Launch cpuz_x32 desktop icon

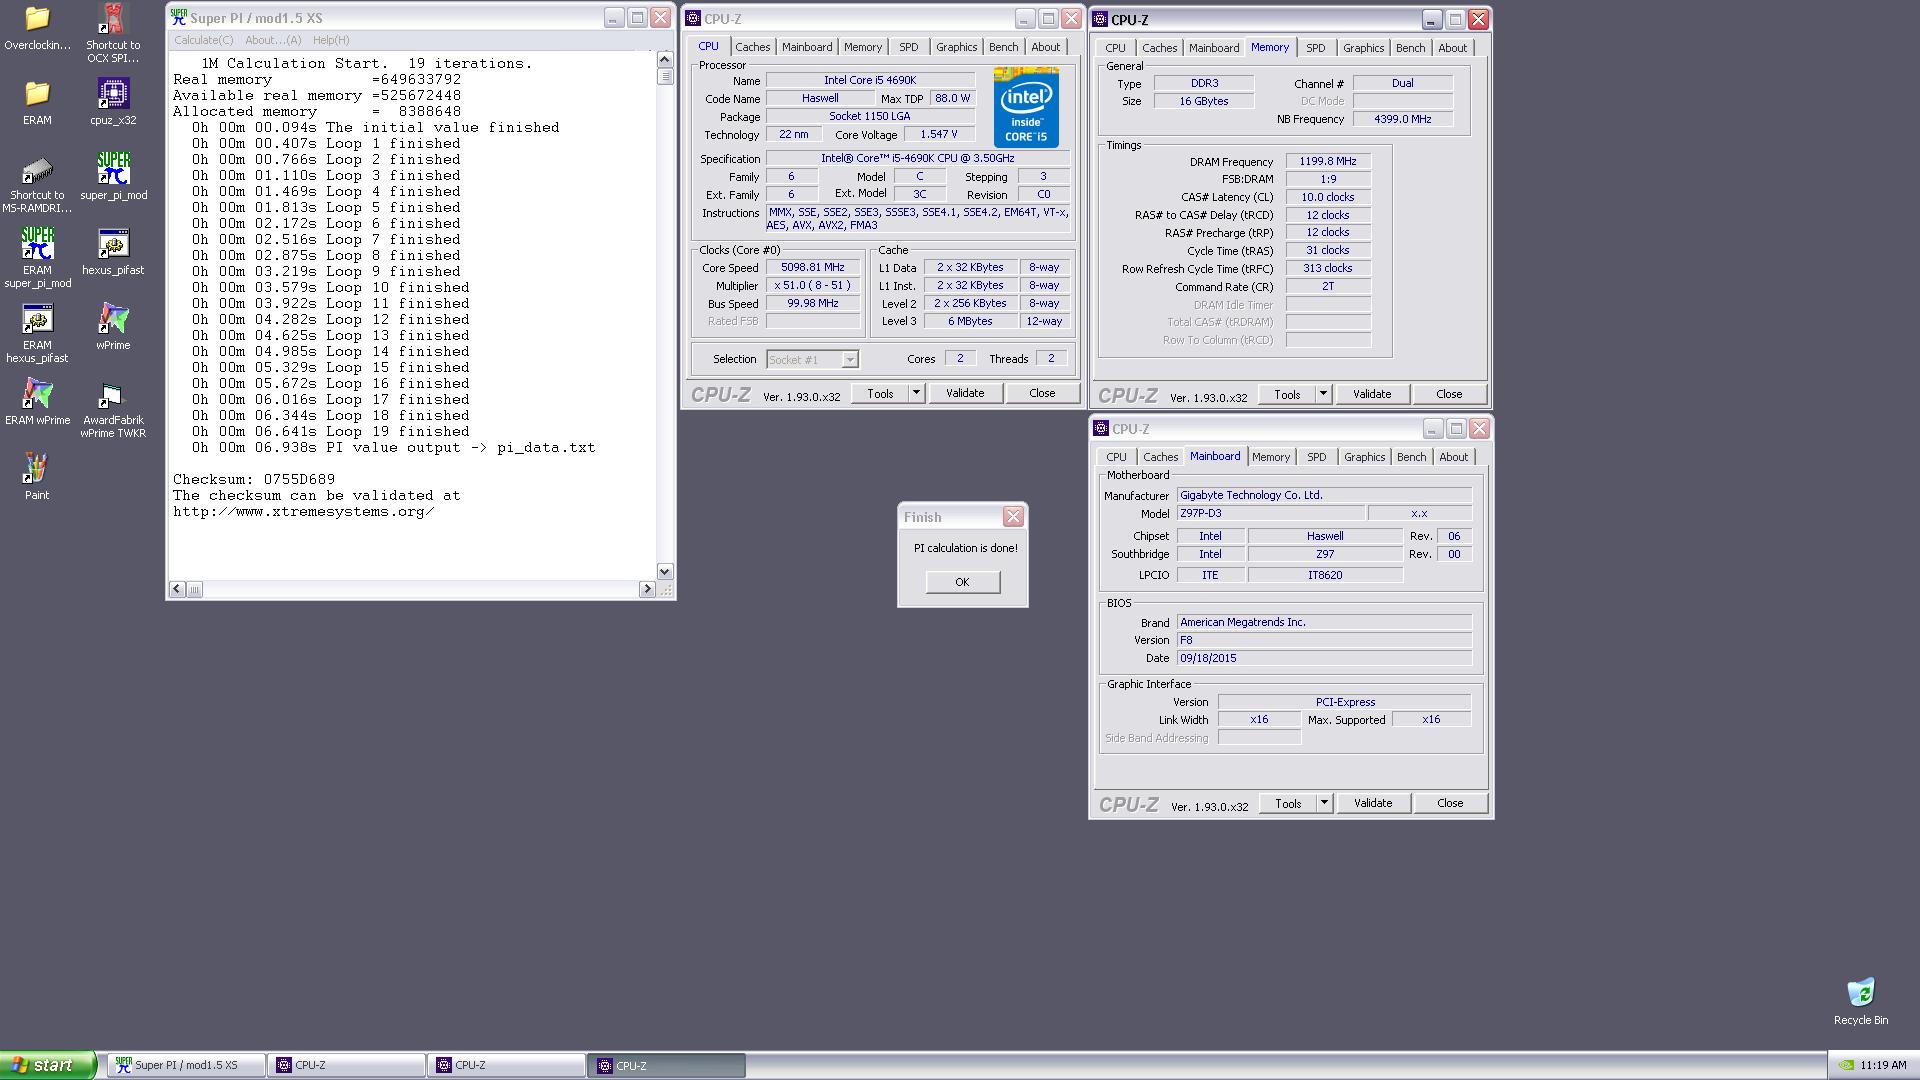113,102
